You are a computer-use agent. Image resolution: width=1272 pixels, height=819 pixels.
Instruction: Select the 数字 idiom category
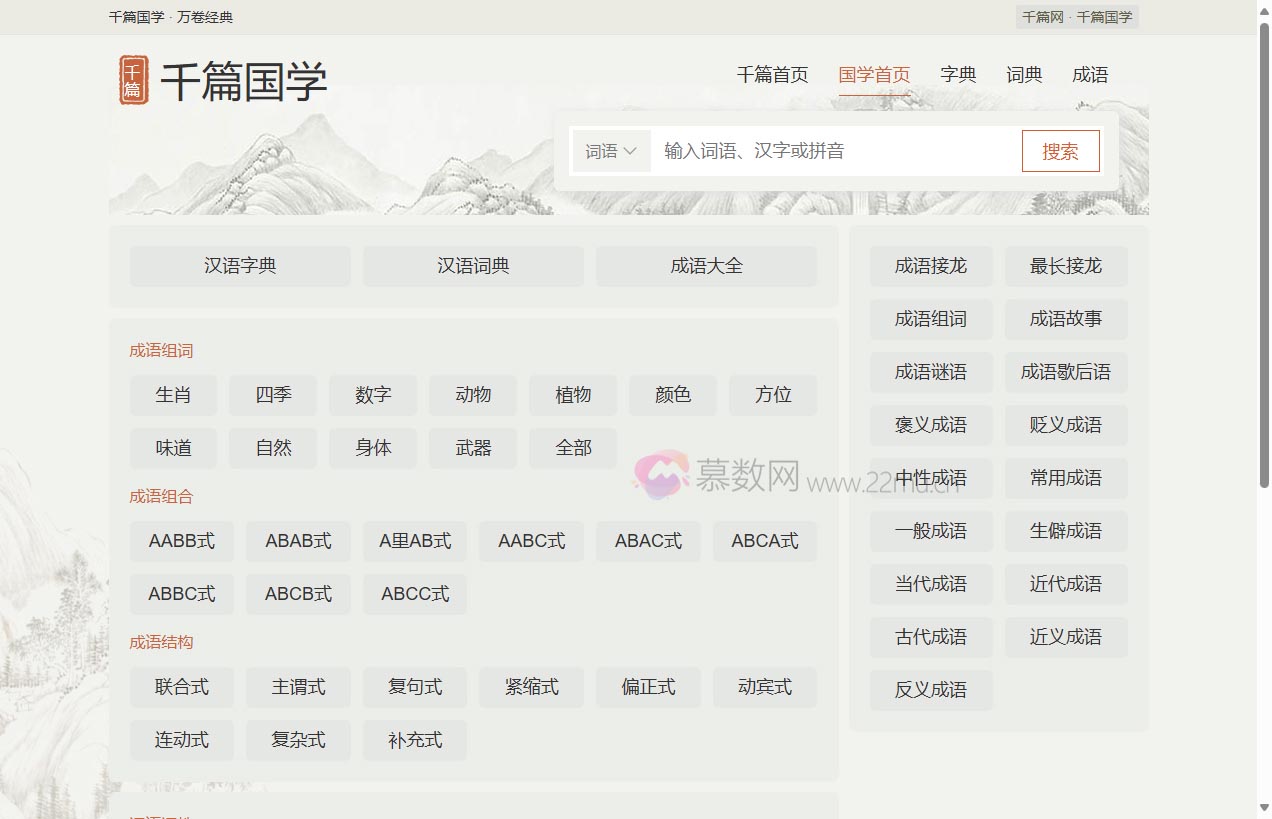pos(372,395)
